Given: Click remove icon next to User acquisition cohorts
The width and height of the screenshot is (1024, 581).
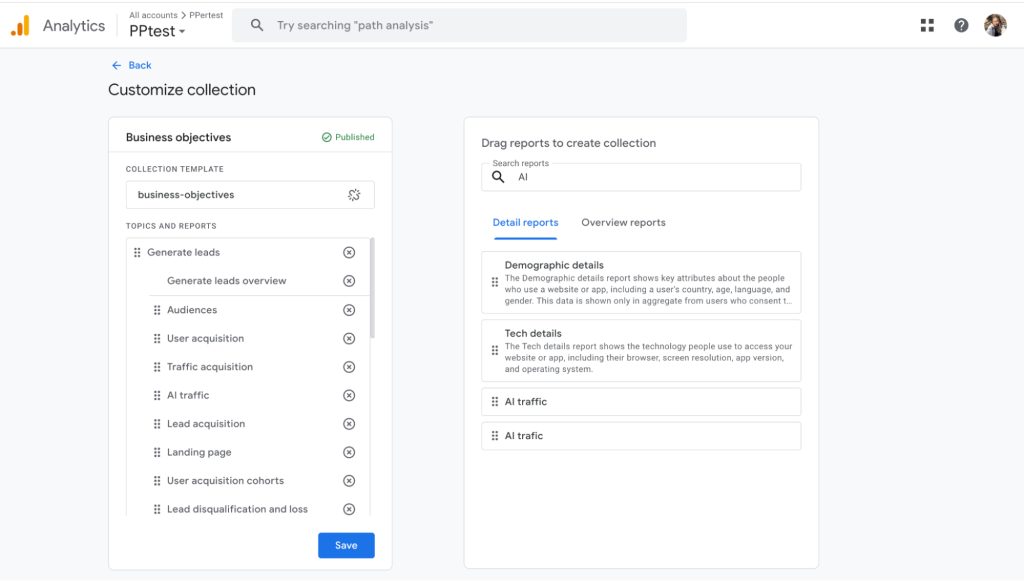Looking at the screenshot, I should click(x=349, y=481).
